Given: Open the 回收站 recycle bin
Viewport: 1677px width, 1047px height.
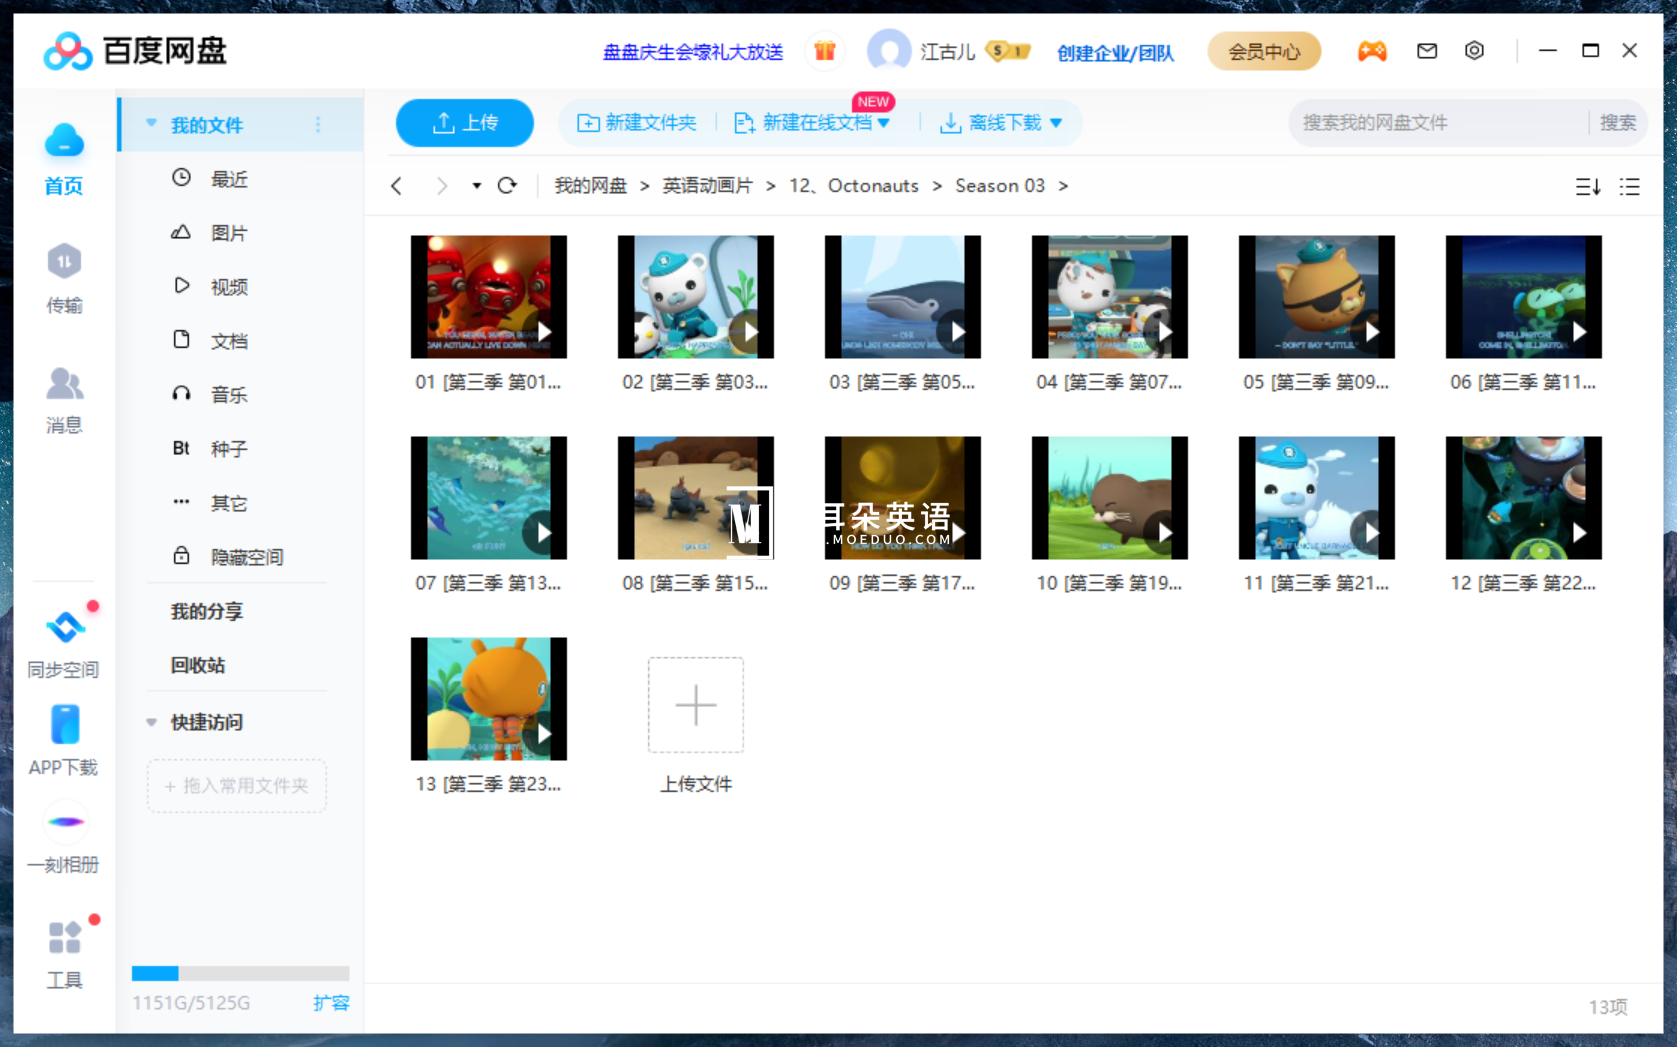Looking at the screenshot, I should pyautogui.click(x=197, y=665).
